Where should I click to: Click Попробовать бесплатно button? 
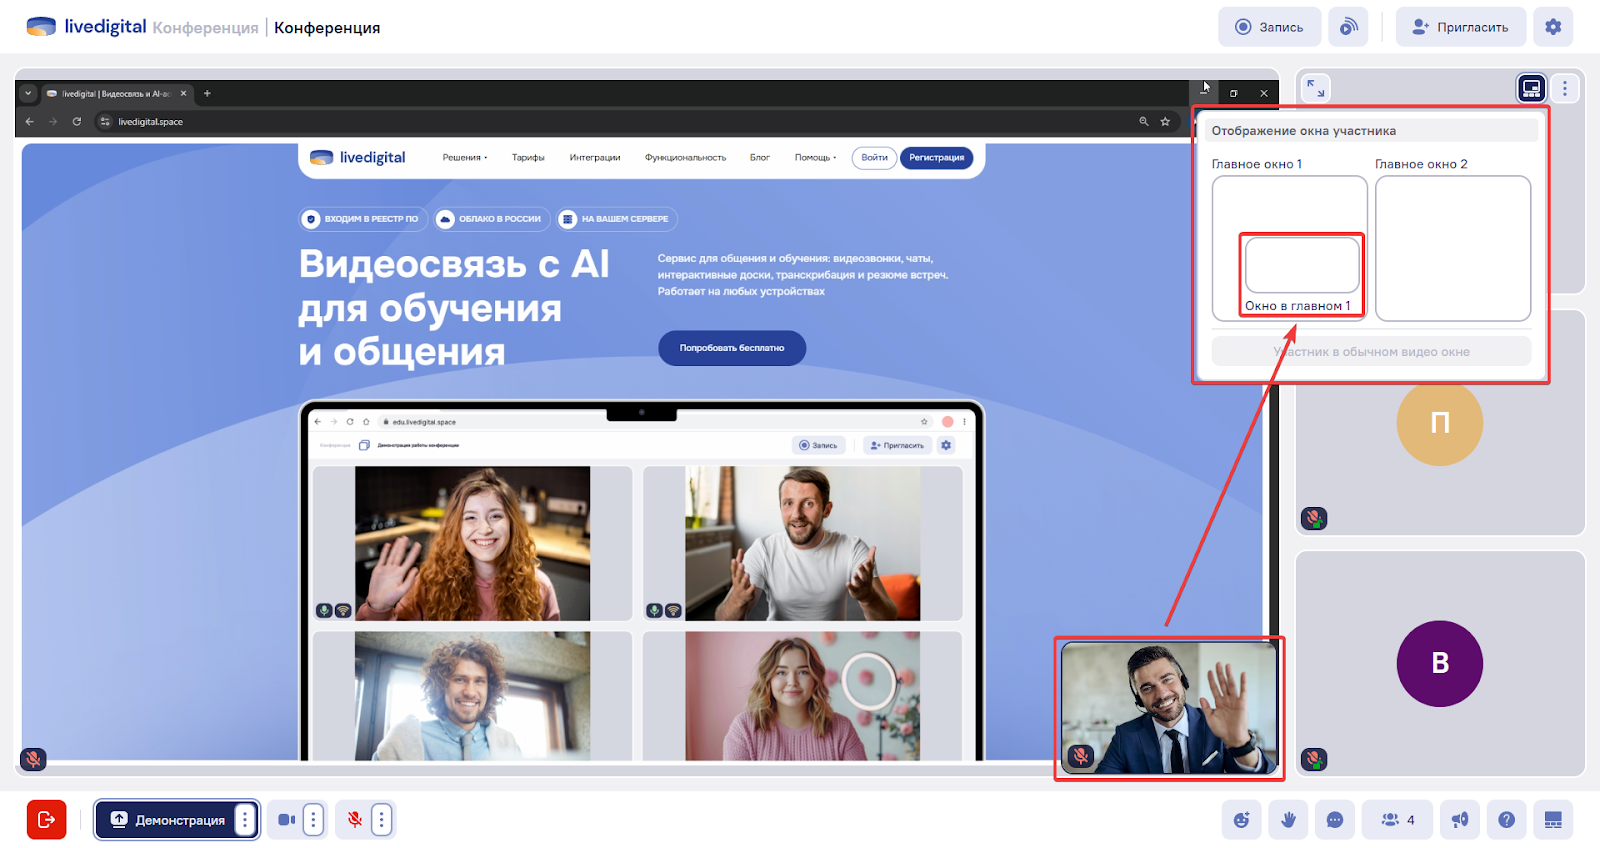pos(732,348)
